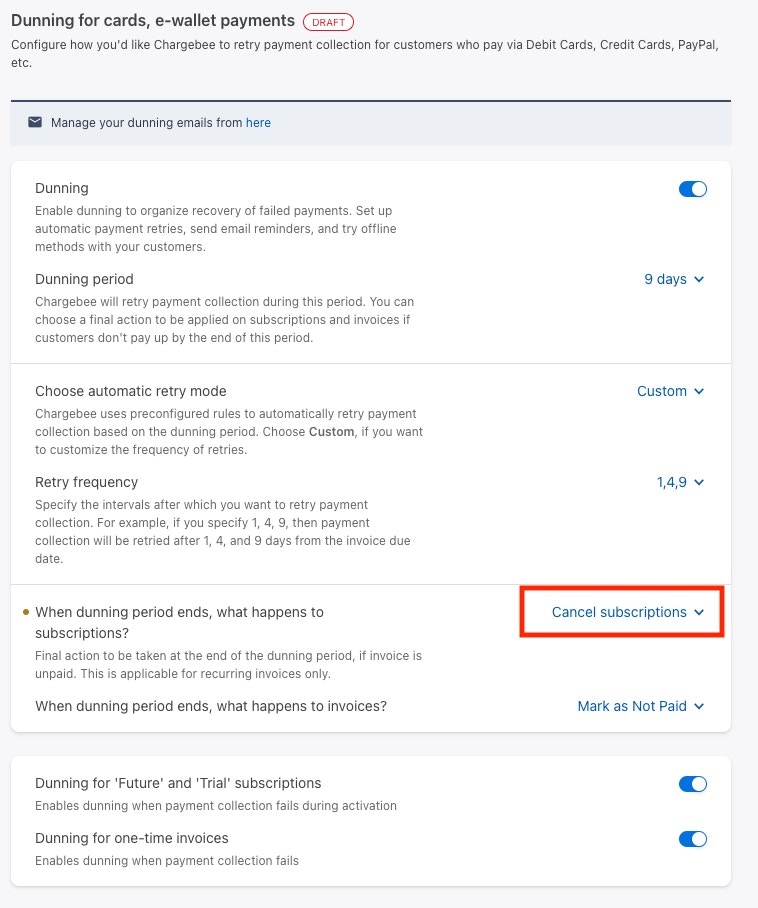Toggle Dunning for 'Future' and 'Trial' subscriptions
758x908 pixels.
693,784
